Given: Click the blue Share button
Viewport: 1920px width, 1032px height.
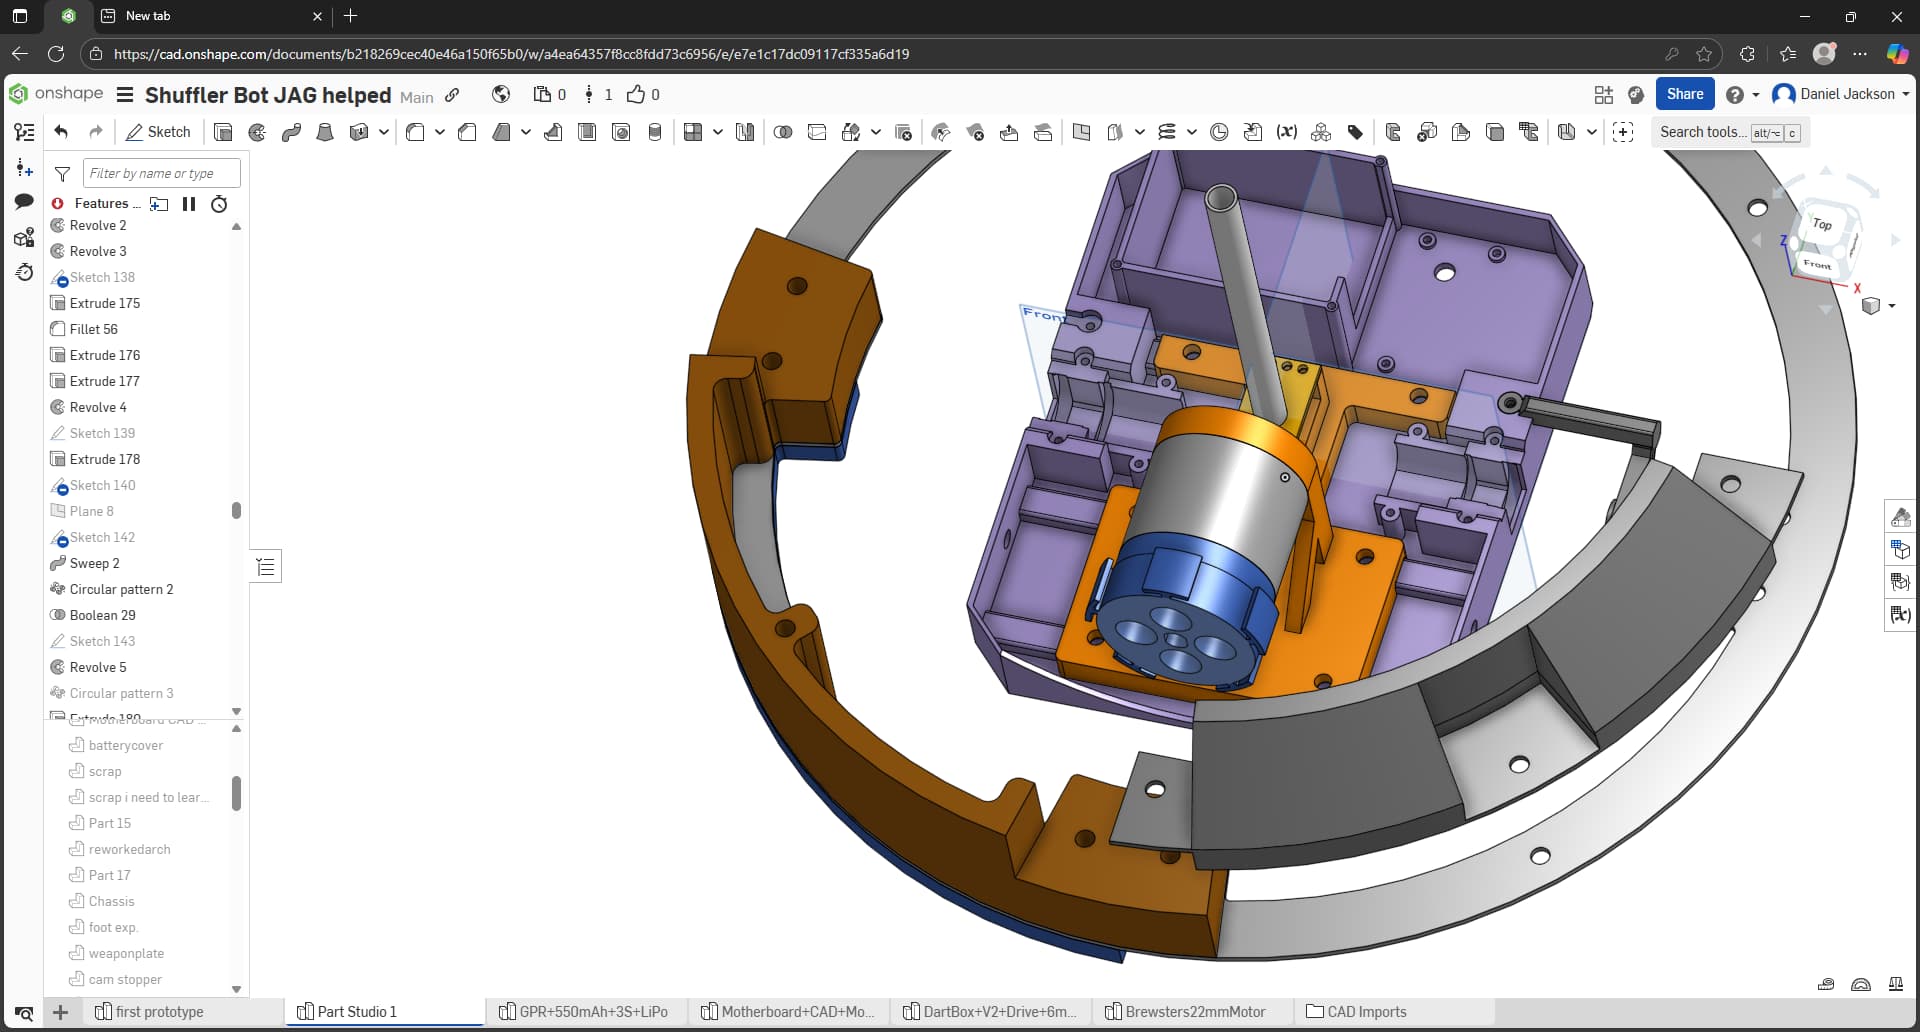Looking at the screenshot, I should [x=1684, y=94].
